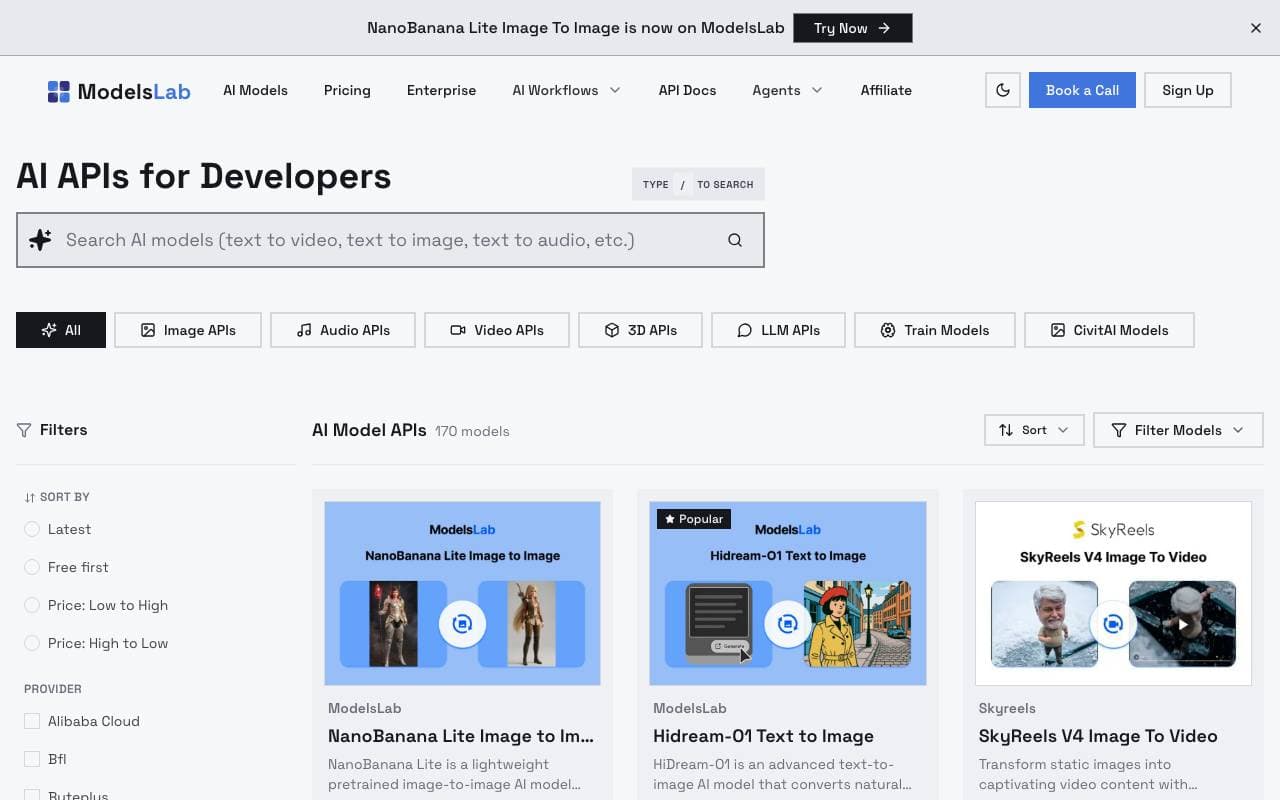This screenshot has width=1280, height=800.
Task: Toggle dark mode moon icon
Action: pyautogui.click(x=1003, y=90)
